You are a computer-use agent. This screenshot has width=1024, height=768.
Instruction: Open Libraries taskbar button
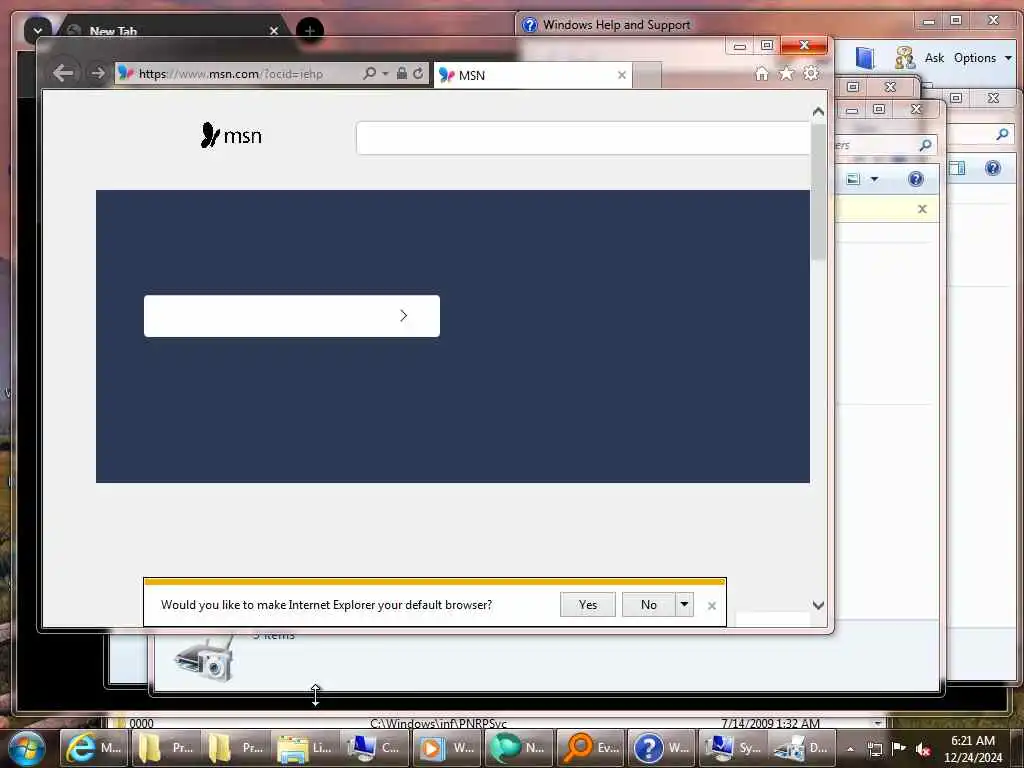coord(306,748)
